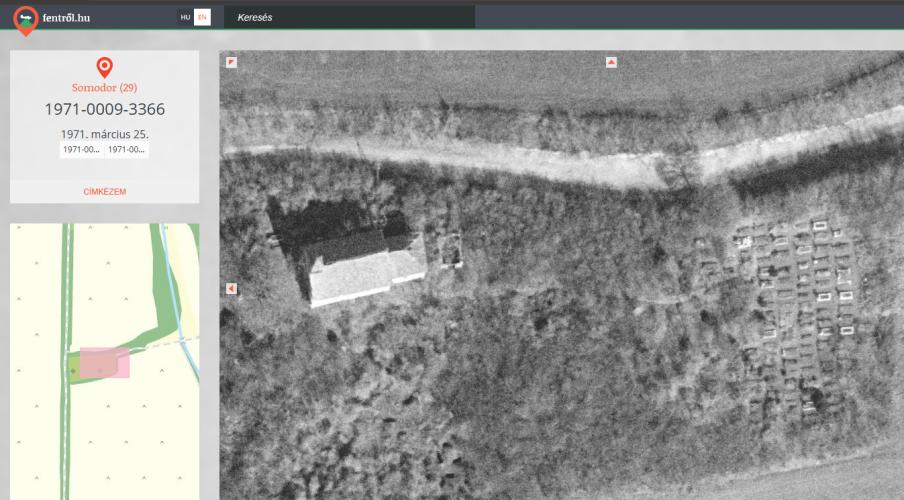The width and height of the screenshot is (904, 500).
Task: Select the second 1971-00... image tag
Action: (127, 149)
